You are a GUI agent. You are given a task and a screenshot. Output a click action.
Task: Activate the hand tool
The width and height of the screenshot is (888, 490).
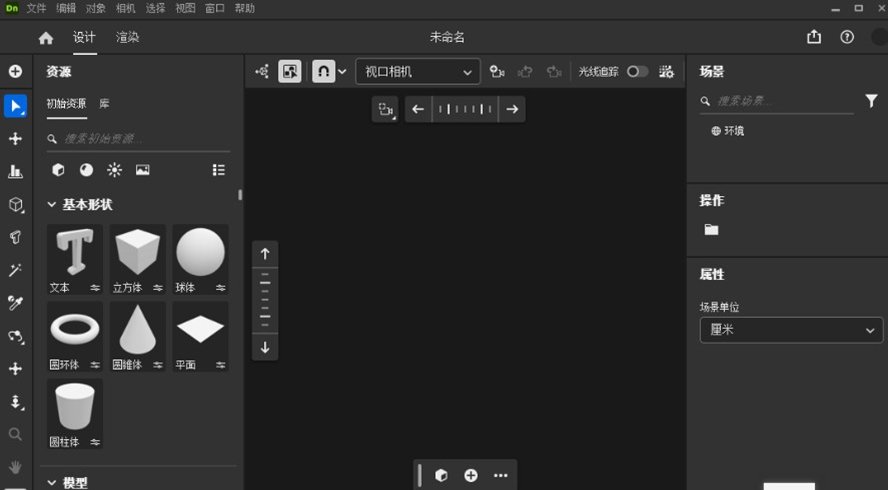point(15,467)
